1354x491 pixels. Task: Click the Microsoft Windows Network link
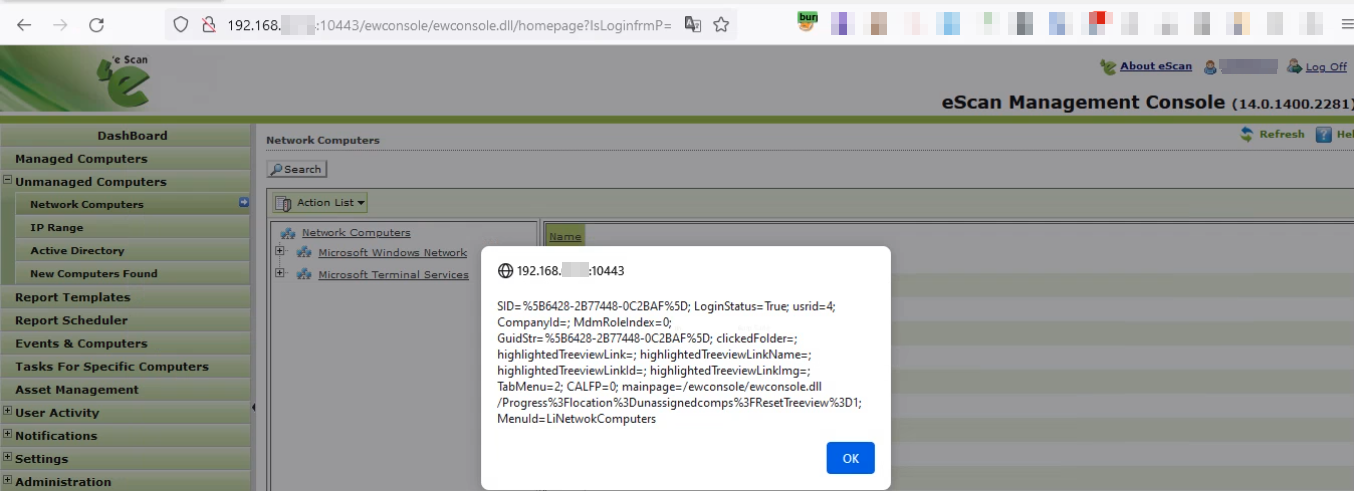tap(392, 253)
